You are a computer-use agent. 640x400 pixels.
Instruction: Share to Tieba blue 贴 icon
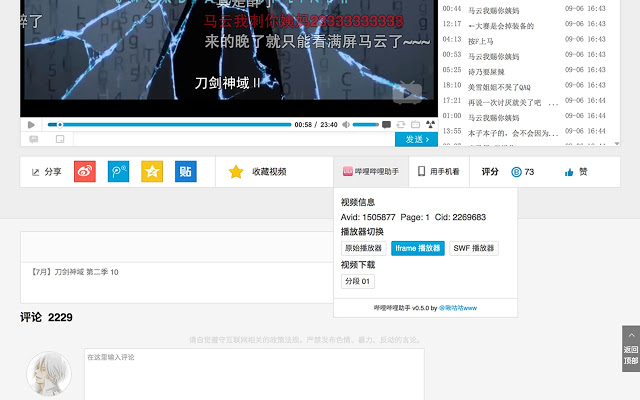tap(185, 172)
